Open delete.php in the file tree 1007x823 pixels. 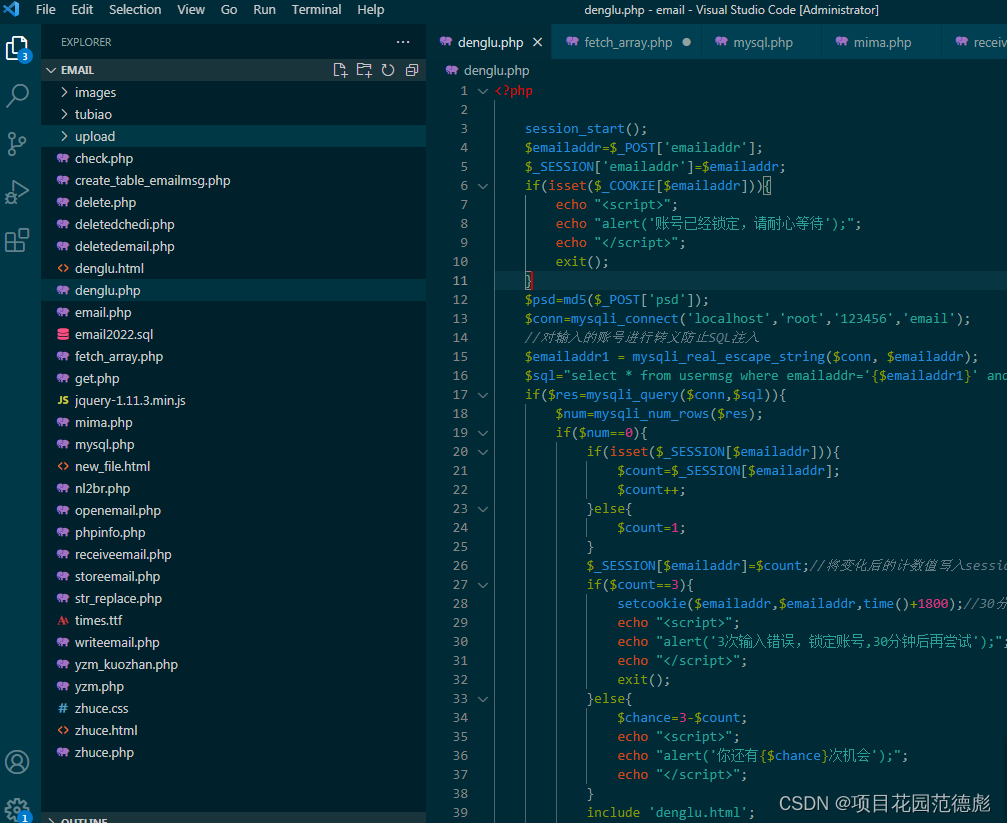click(x=233, y=202)
